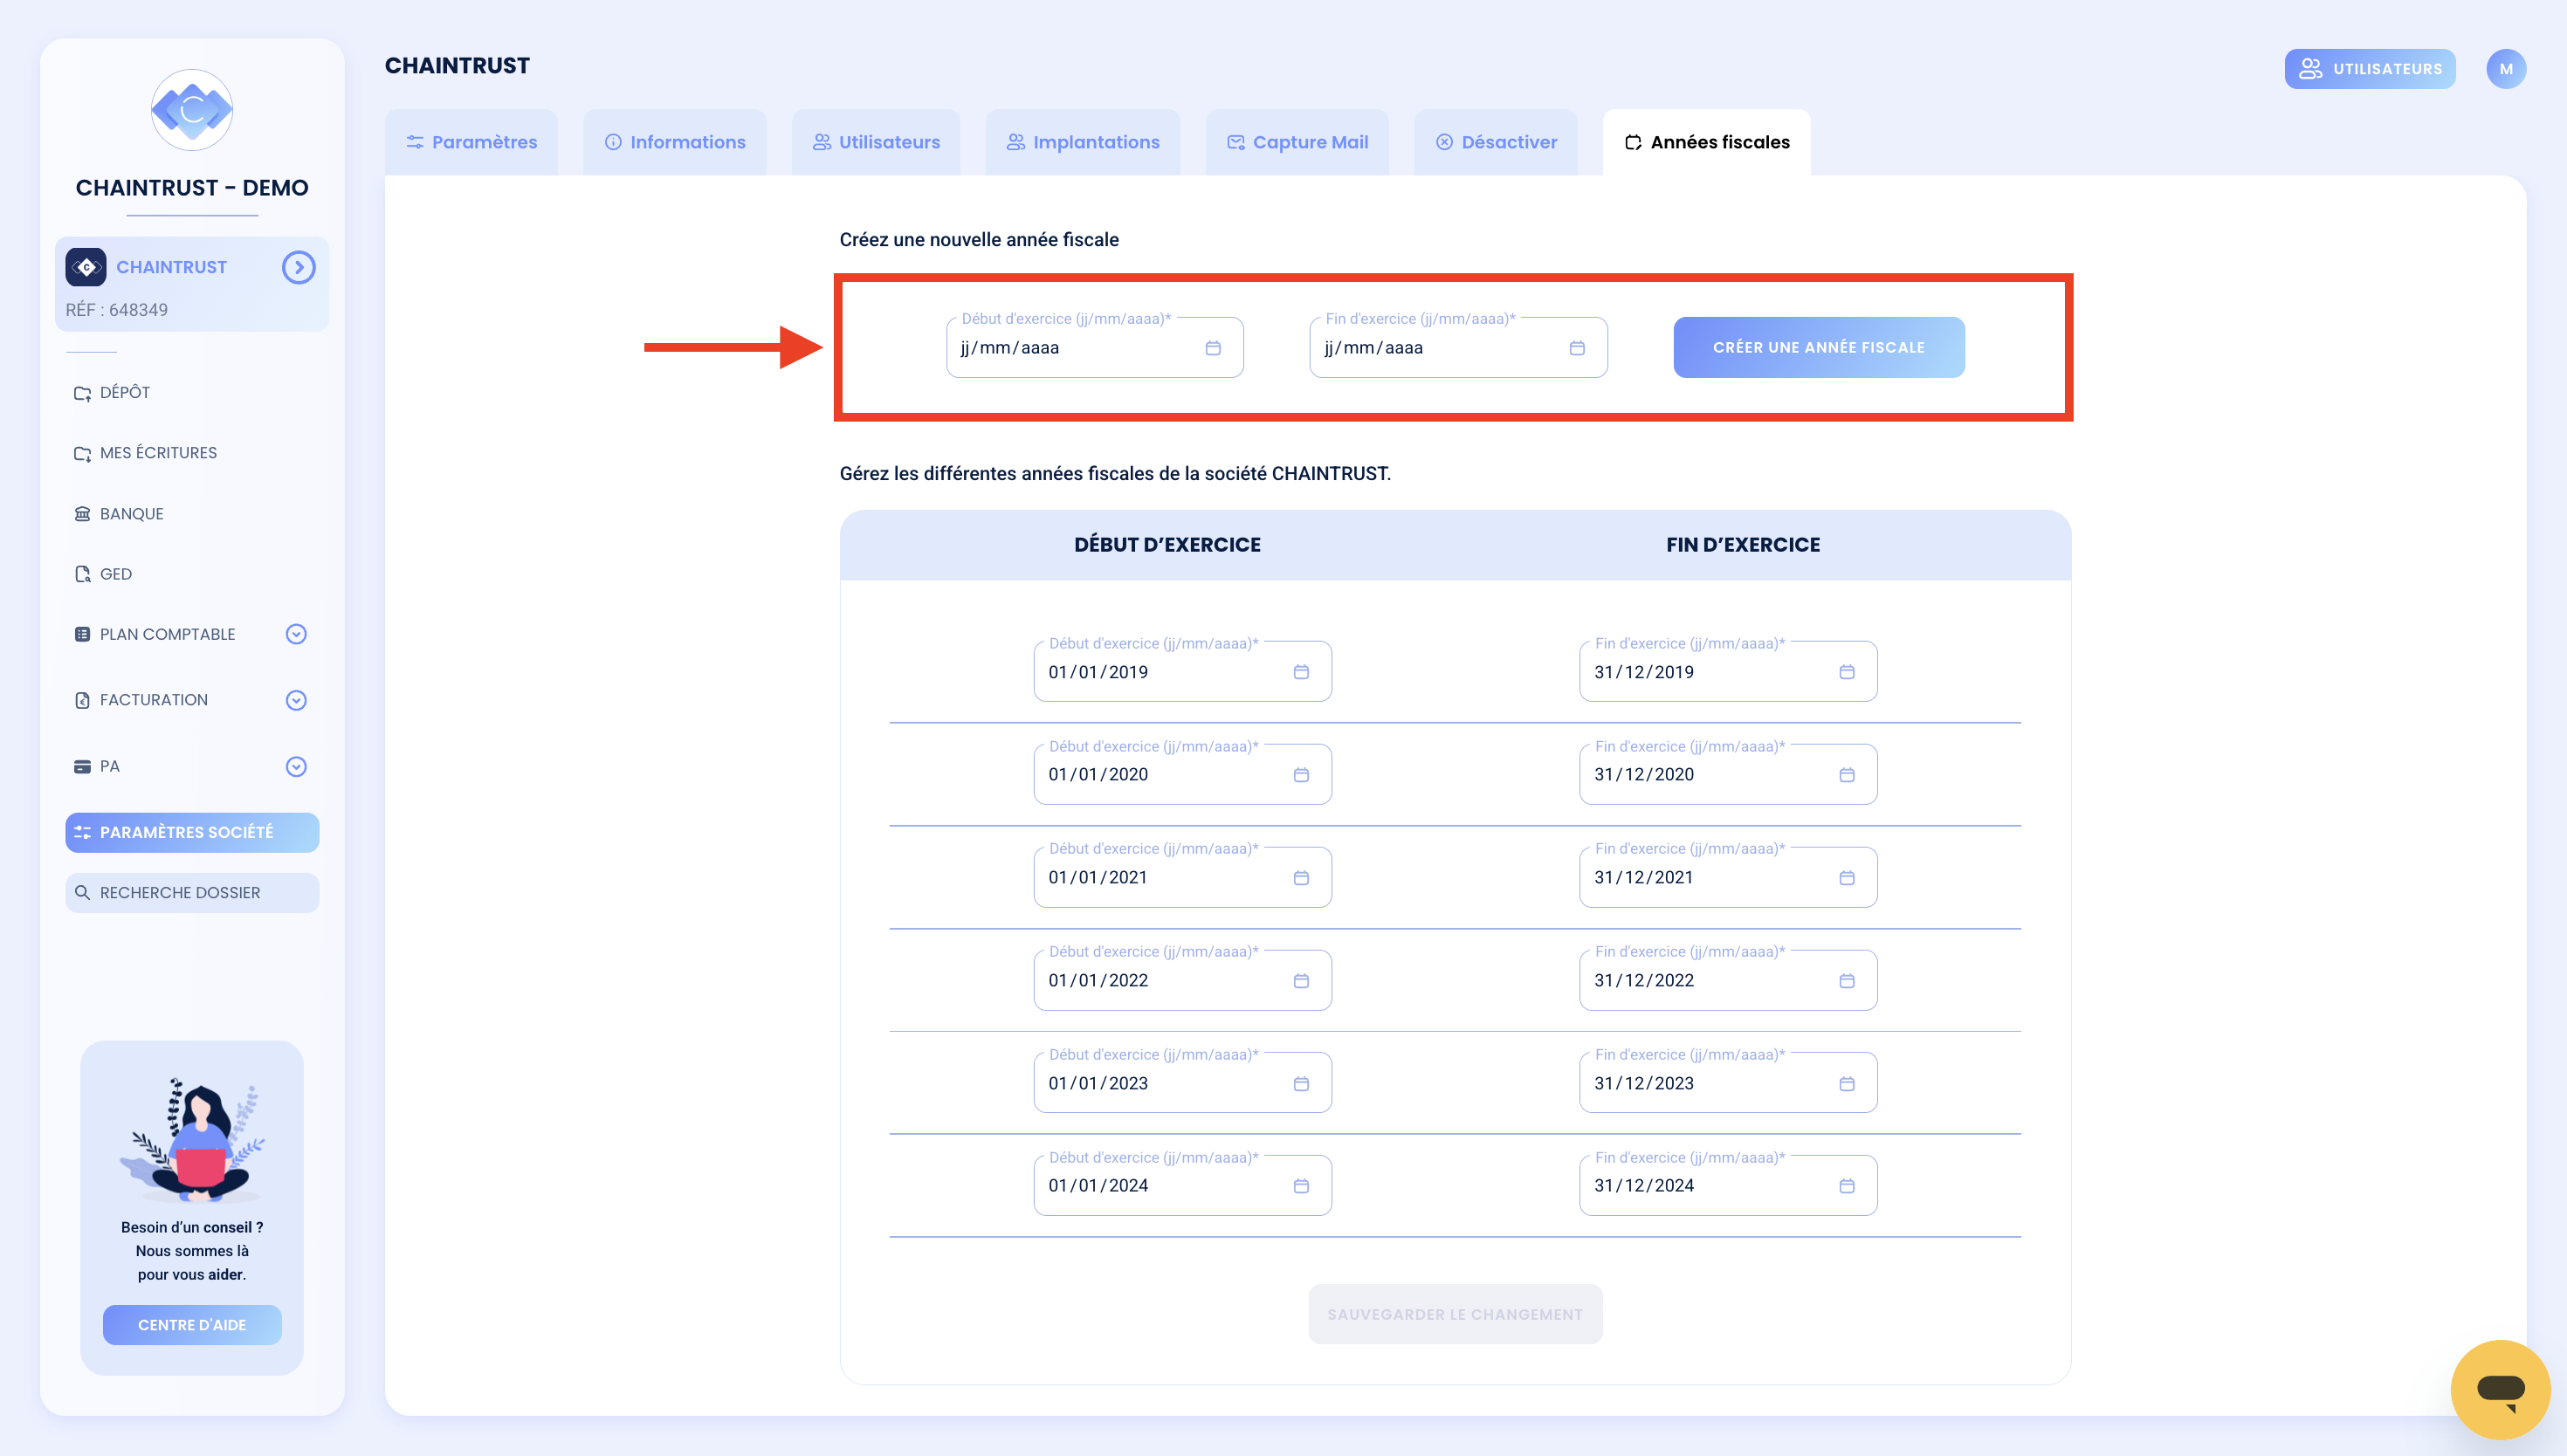This screenshot has height=1456, width=2567.
Task: Open calendar icon of 31/12/2020 end date
Action: pos(1846,775)
